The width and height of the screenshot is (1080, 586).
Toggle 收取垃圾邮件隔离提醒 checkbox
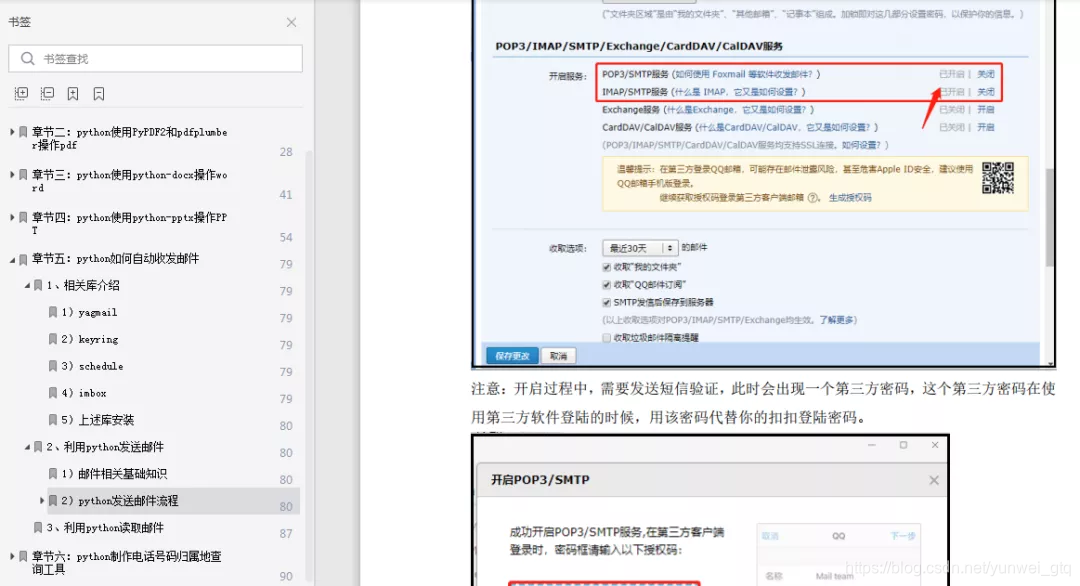pos(607,337)
